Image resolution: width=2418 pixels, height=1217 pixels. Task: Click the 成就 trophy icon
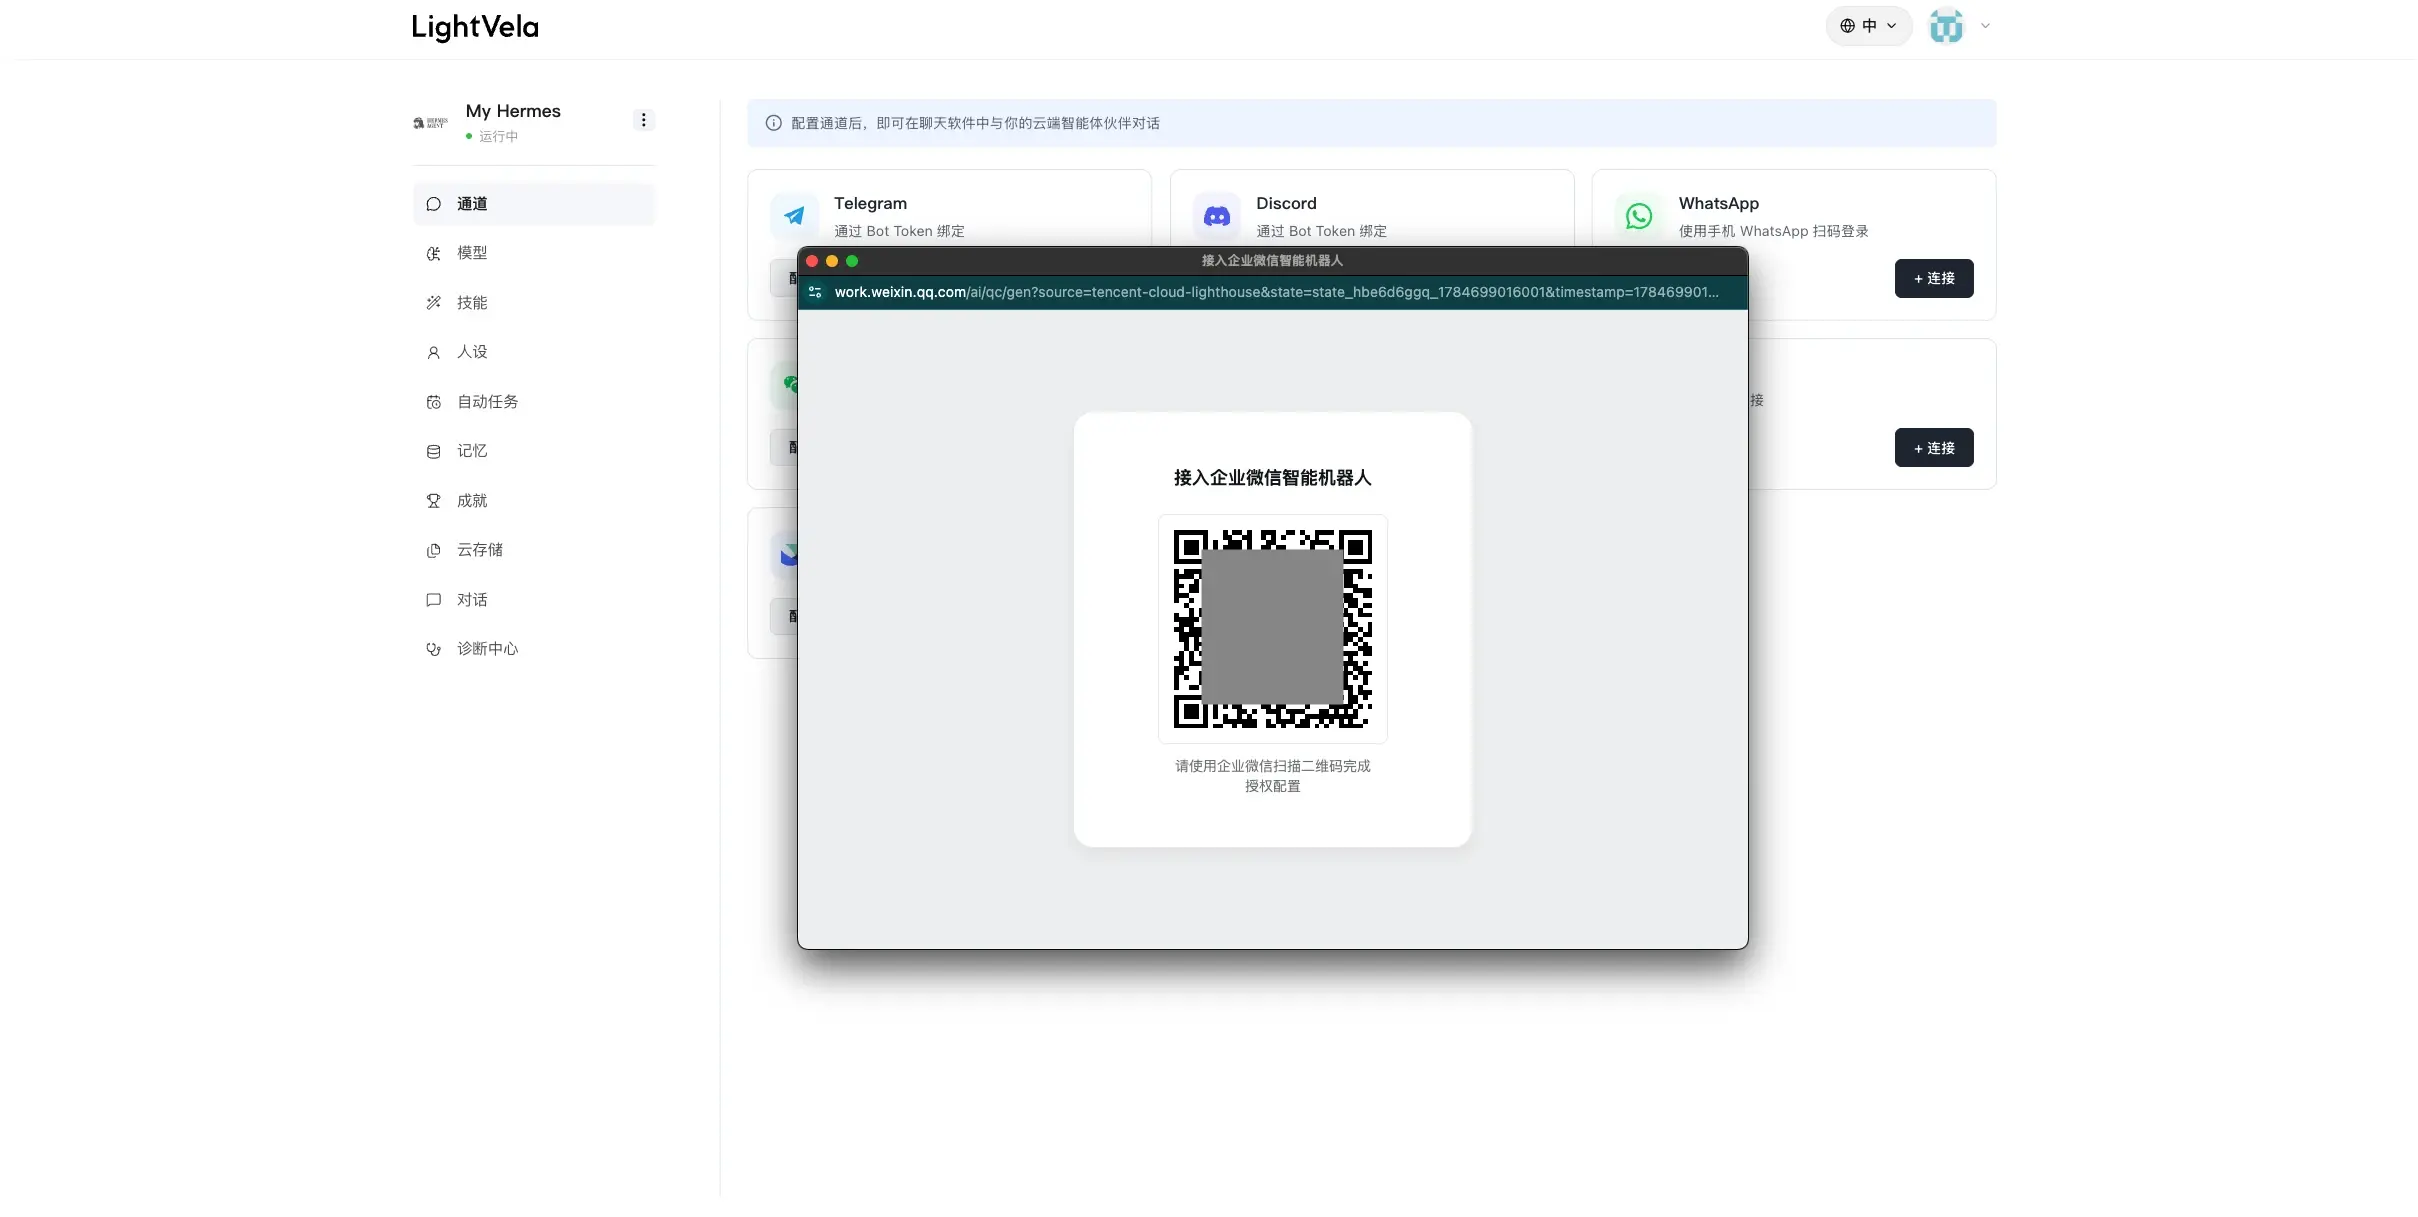click(x=433, y=501)
